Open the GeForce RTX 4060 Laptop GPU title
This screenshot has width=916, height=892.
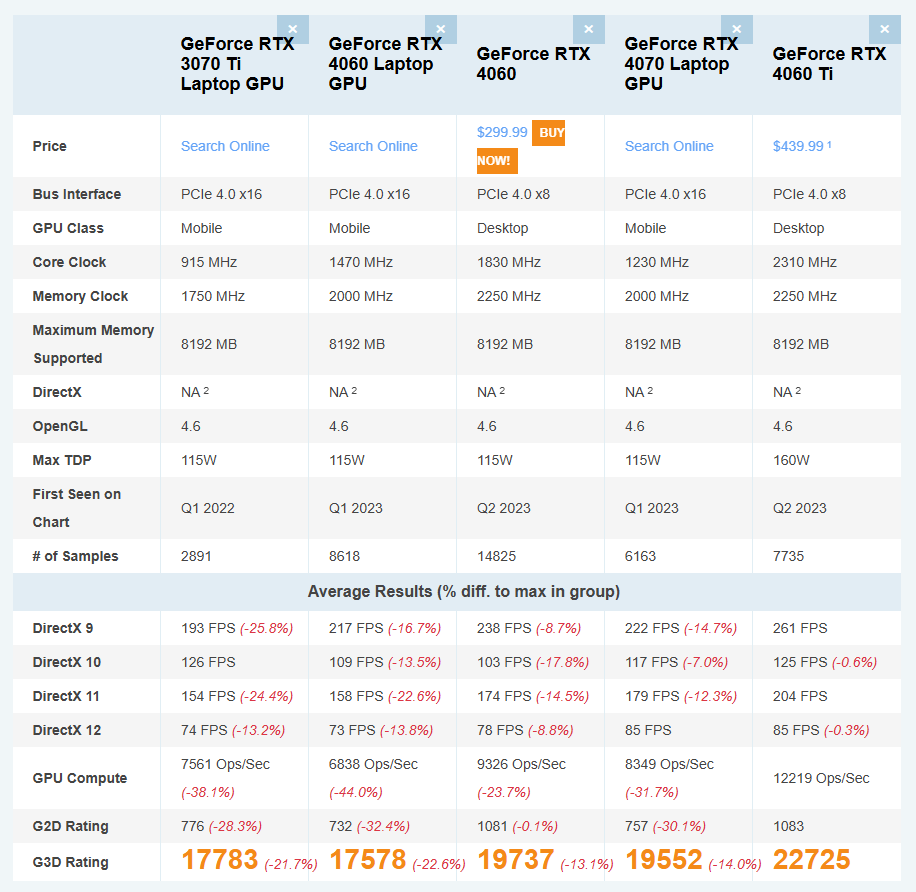[385, 64]
